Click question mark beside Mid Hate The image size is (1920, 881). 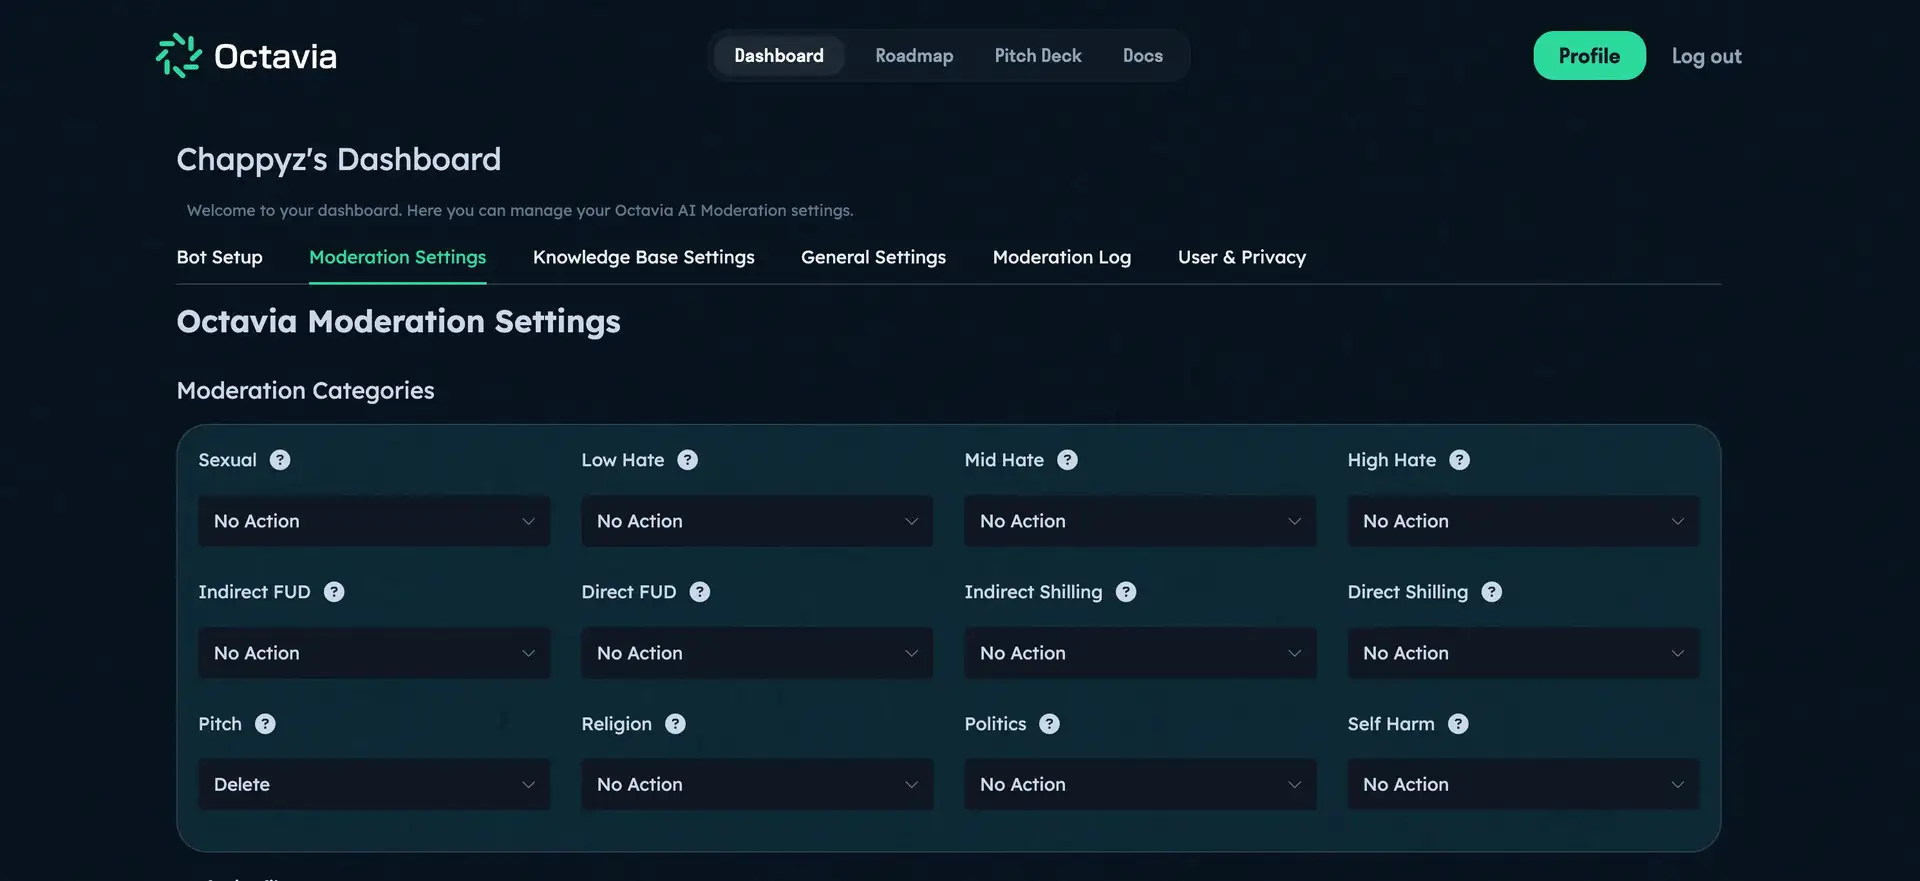(1067, 460)
